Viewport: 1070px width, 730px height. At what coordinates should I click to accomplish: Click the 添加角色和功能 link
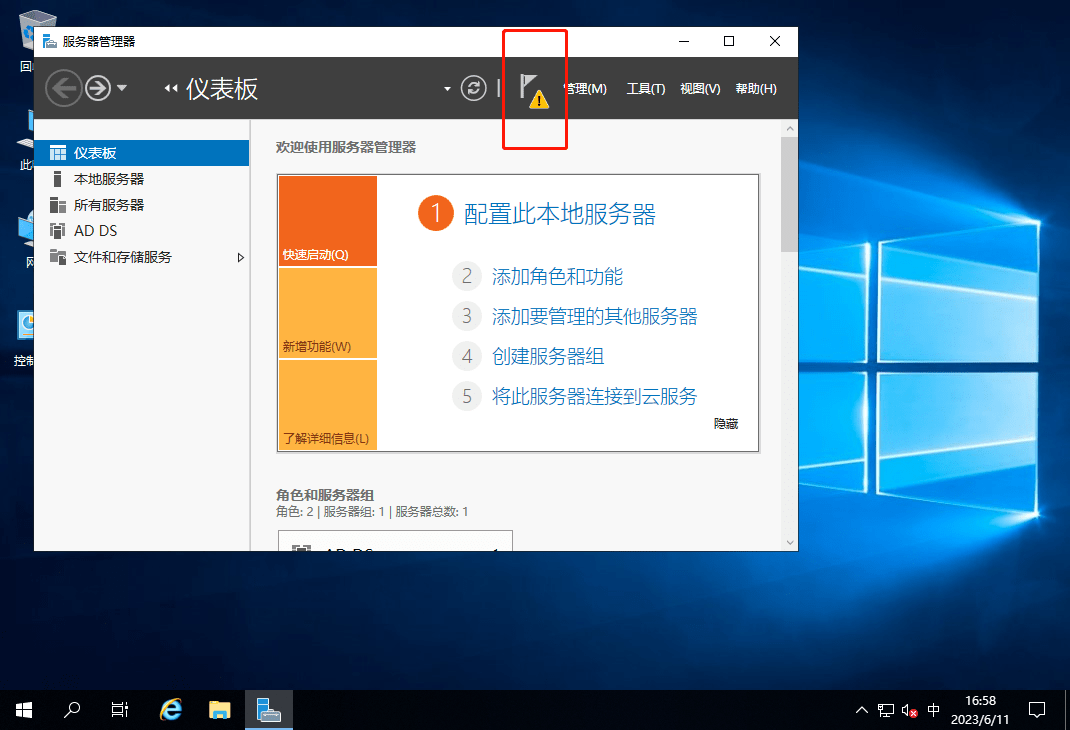[557, 276]
